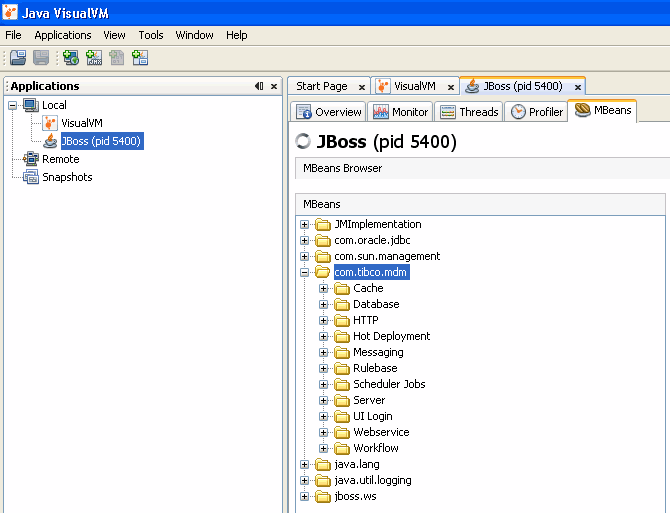Image resolution: width=670 pixels, height=513 pixels.
Task: Click the Load snapshot toolbar icon
Action: 18,57
